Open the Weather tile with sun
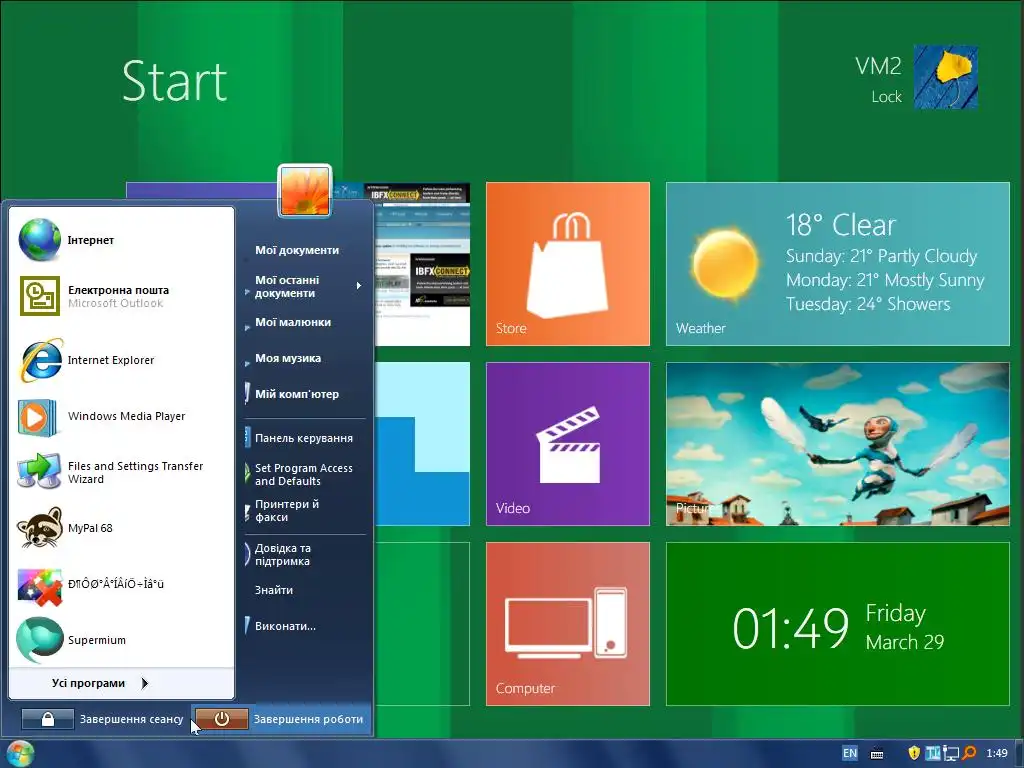The image size is (1024, 768). tap(838, 264)
